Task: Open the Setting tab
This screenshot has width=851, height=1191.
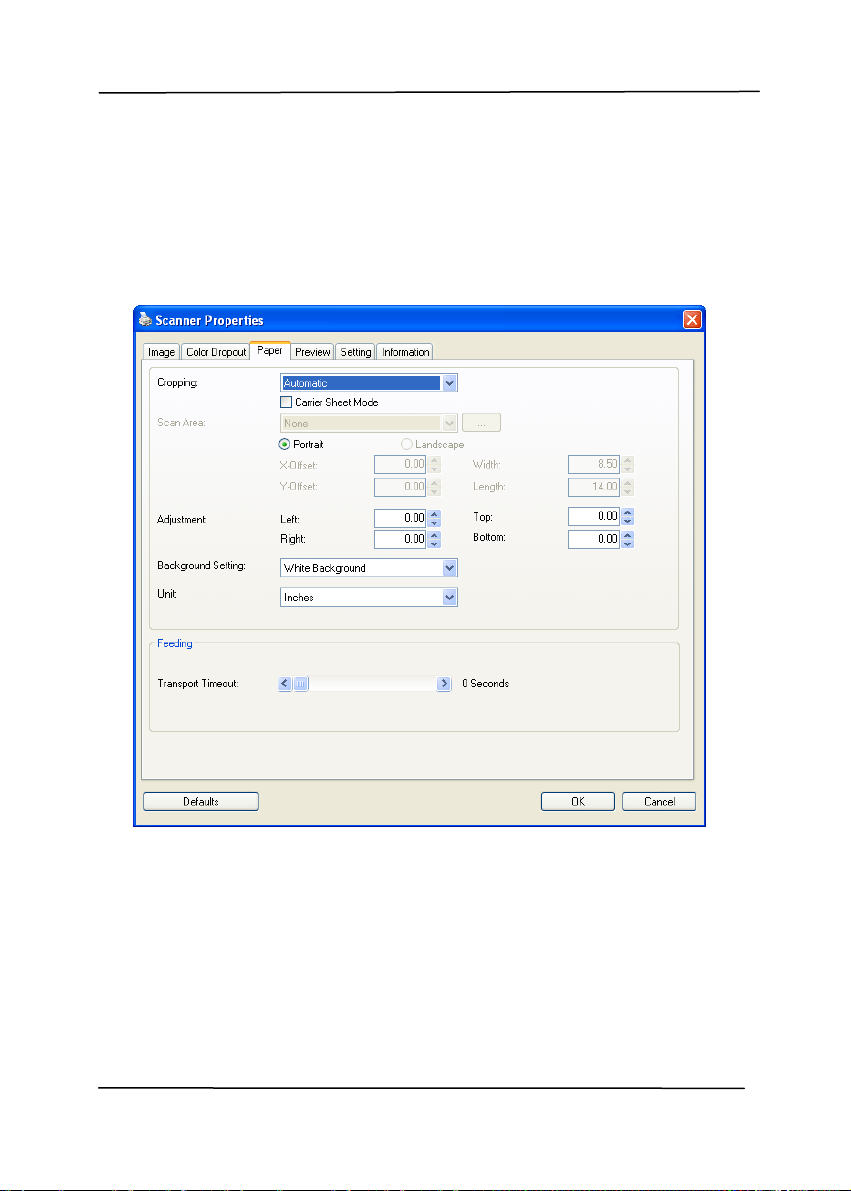Action: (355, 352)
